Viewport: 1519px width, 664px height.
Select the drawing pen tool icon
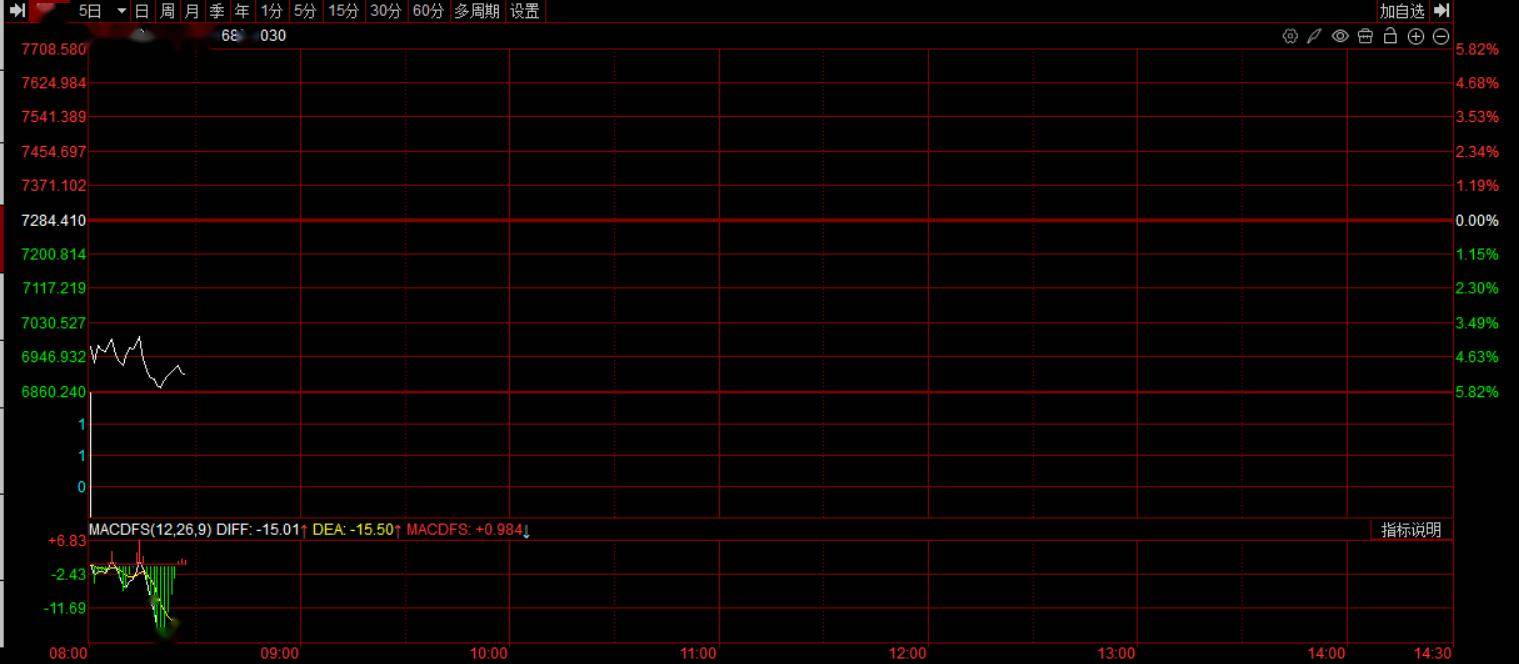click(x=1315, y=36)
